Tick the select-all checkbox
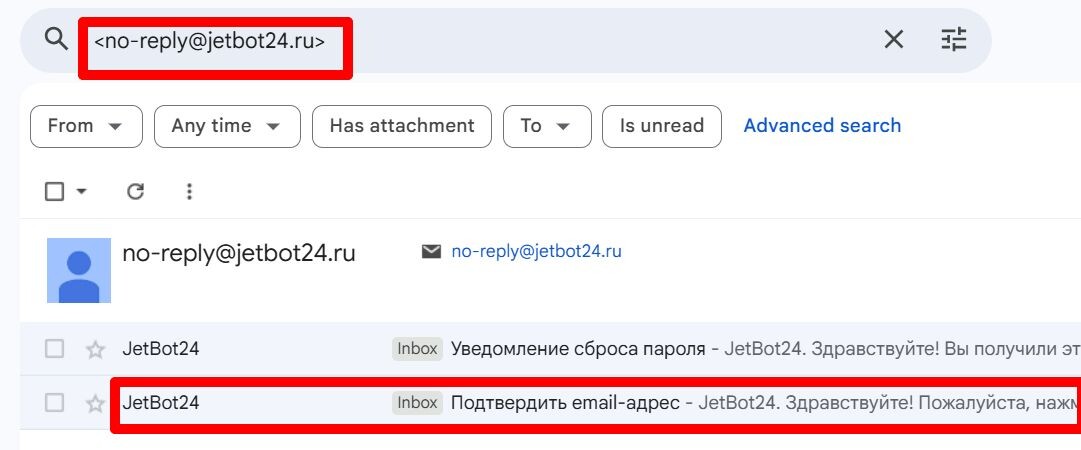Viewport: 1081px width, 450px height. pyautogui.click(x=55, y=191)
